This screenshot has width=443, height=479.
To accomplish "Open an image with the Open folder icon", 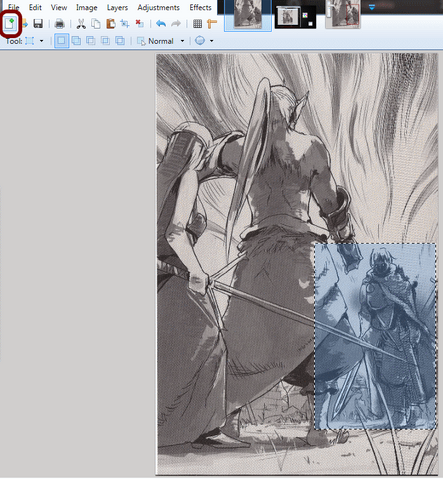I will coord(25,24).
